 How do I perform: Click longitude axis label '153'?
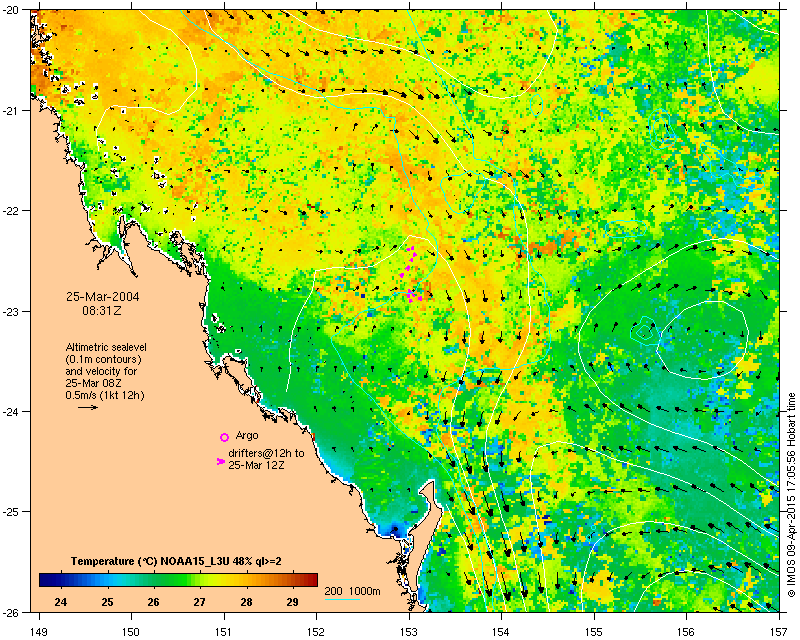tap(409, 632)
